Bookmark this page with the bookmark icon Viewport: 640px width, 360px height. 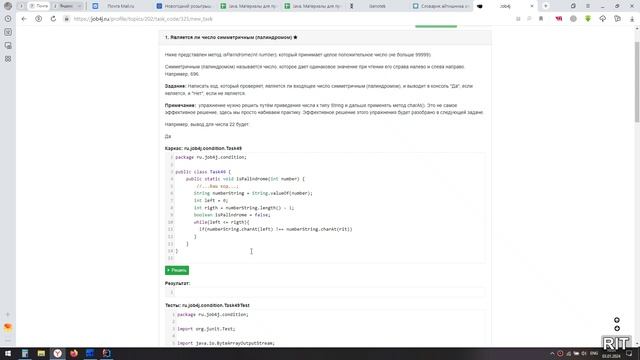coord(541,19)
